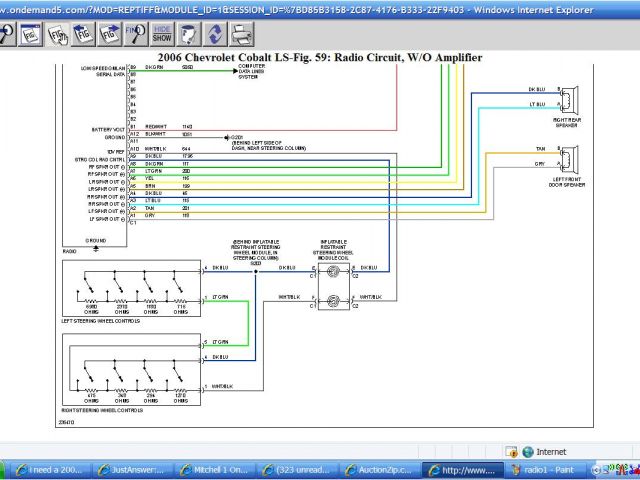This screenshot has height=480, width=640.
Task: Open radio1 - Paint from taskbar
Action: pos(544,469)
